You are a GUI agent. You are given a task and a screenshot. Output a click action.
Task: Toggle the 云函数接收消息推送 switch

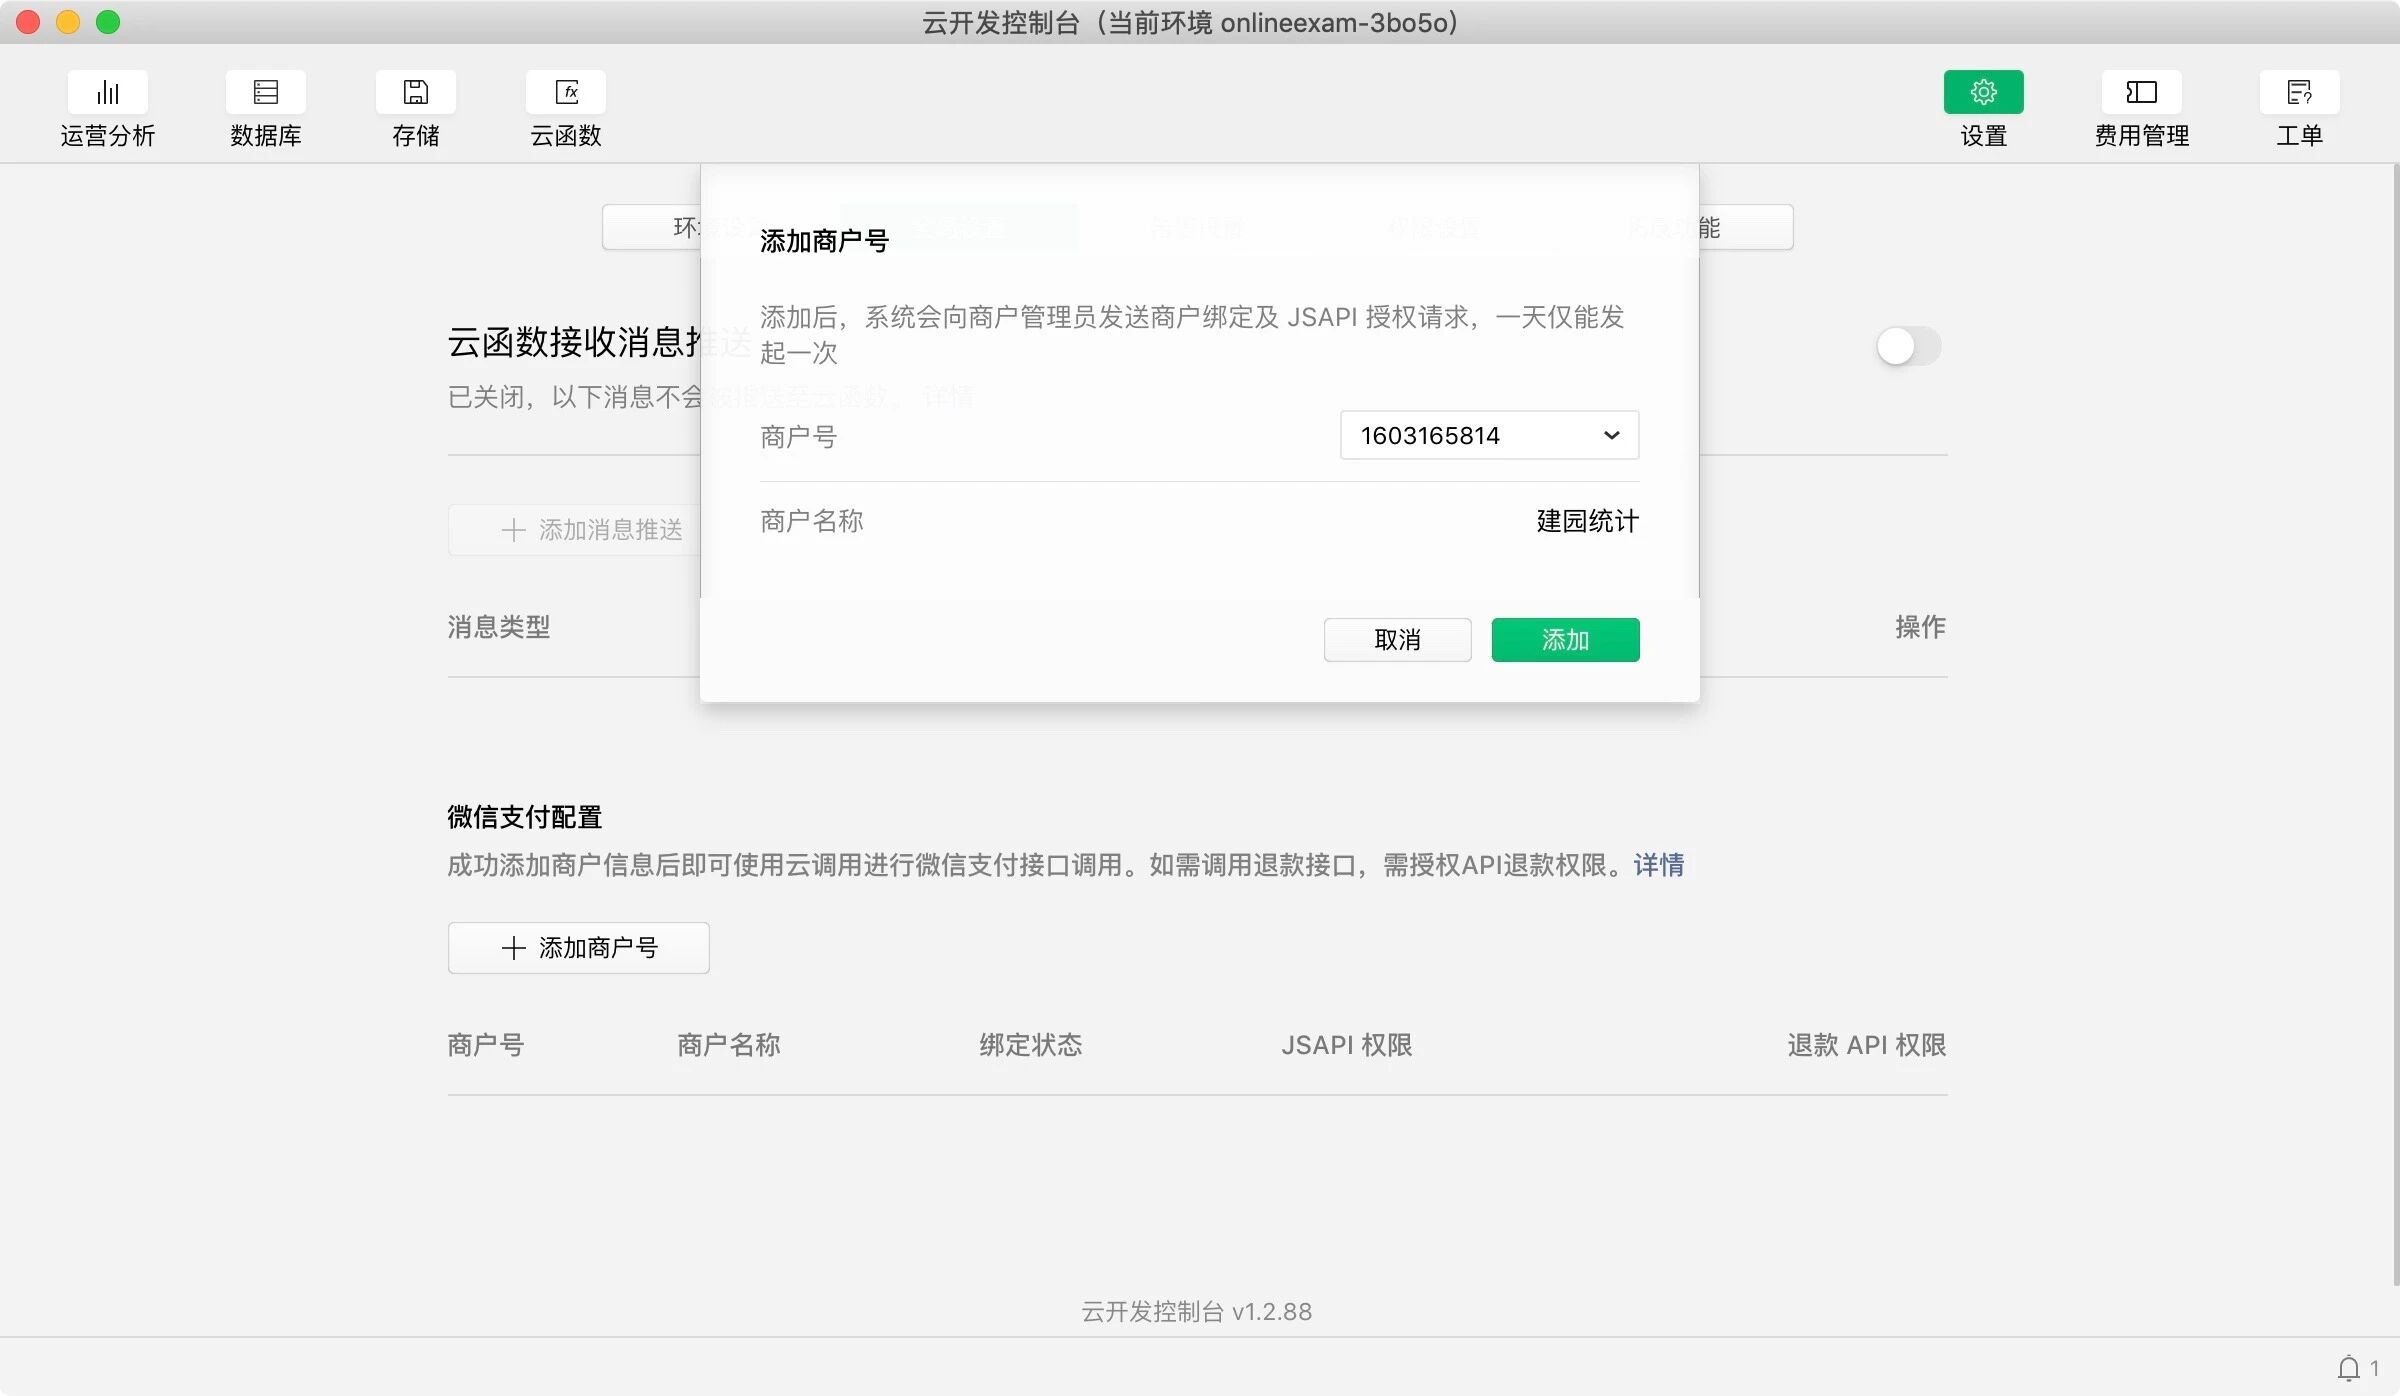point(1908,347)
